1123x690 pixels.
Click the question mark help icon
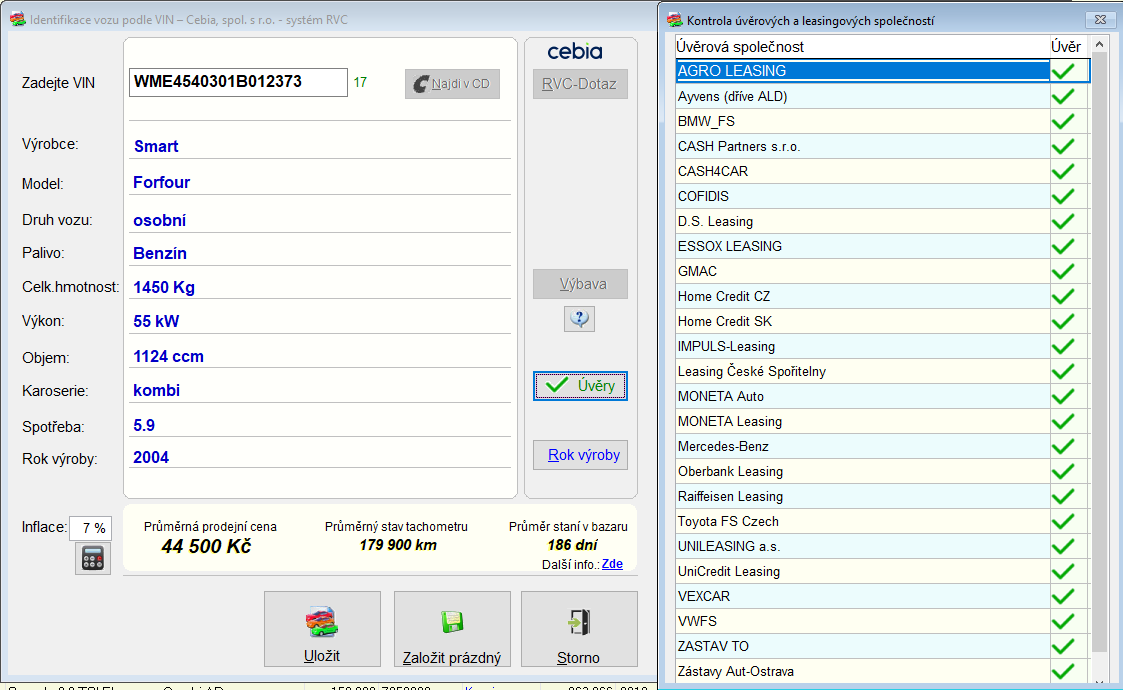pyautogui.click(x=579, y=318)
